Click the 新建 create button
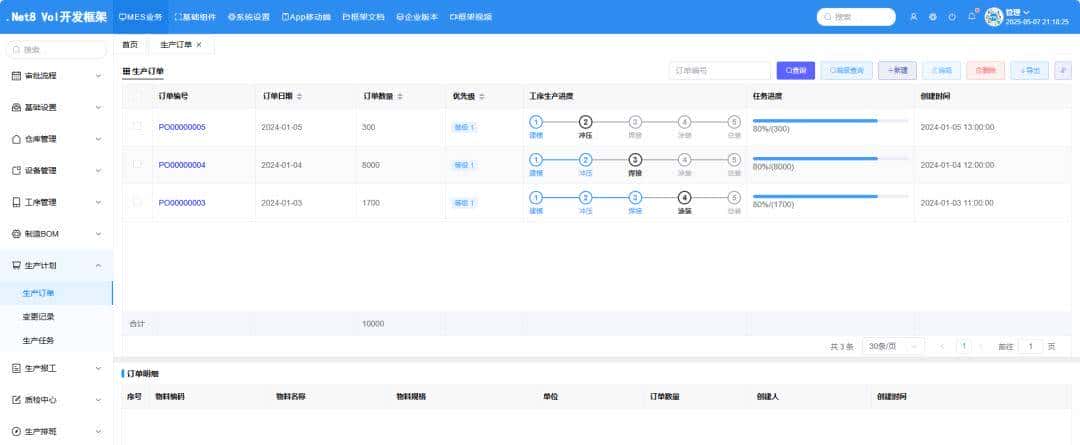Viewport: 1080px width, 445px height. 897,70
